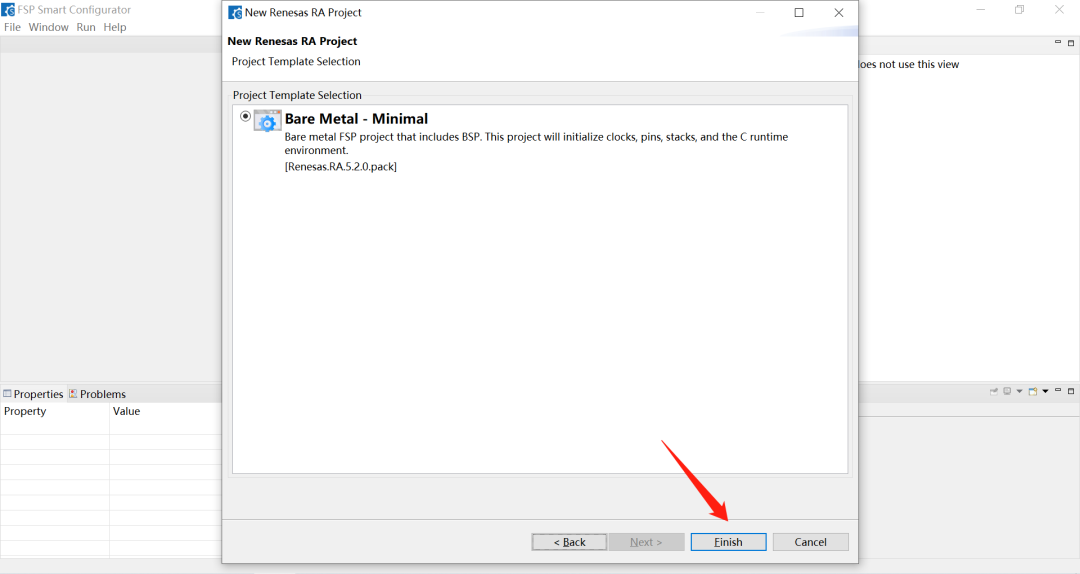The height and width of the screenshot is (574, 1080).
Task: Open the Window menu
Action: click(x=48, y=27)
